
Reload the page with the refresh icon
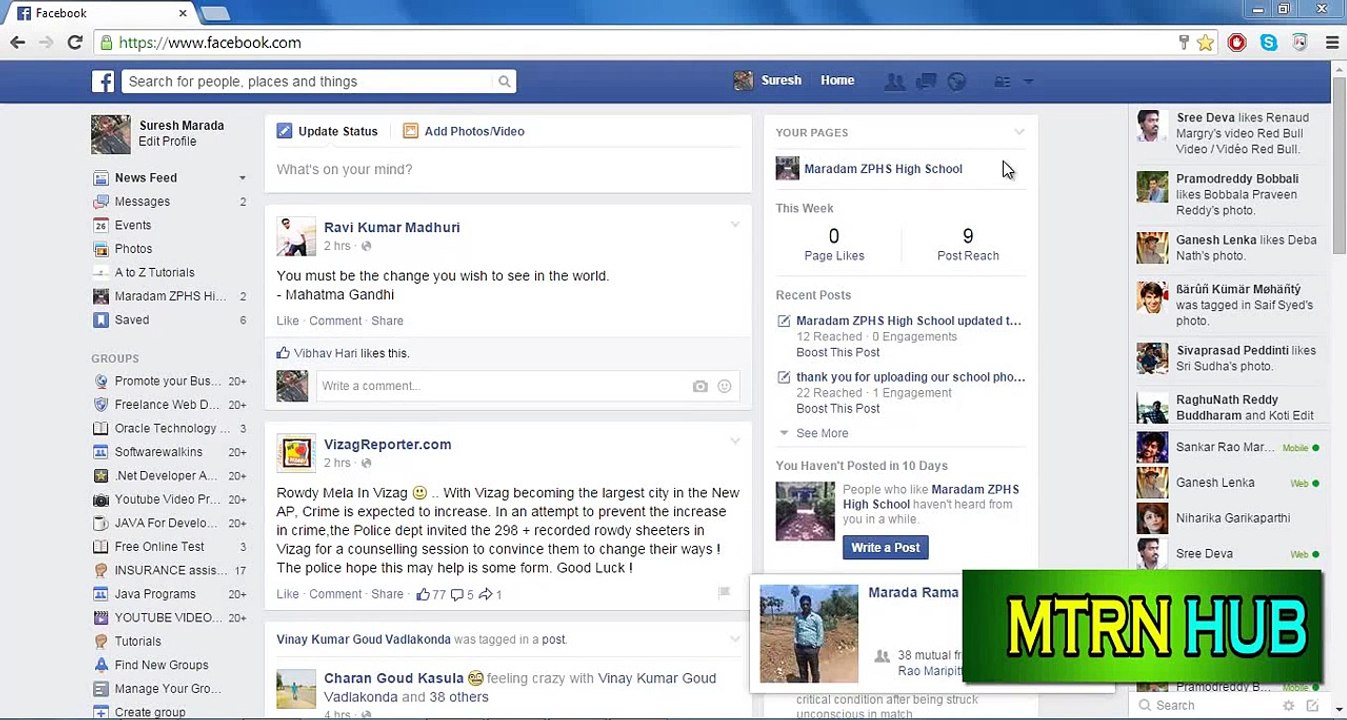75,42
